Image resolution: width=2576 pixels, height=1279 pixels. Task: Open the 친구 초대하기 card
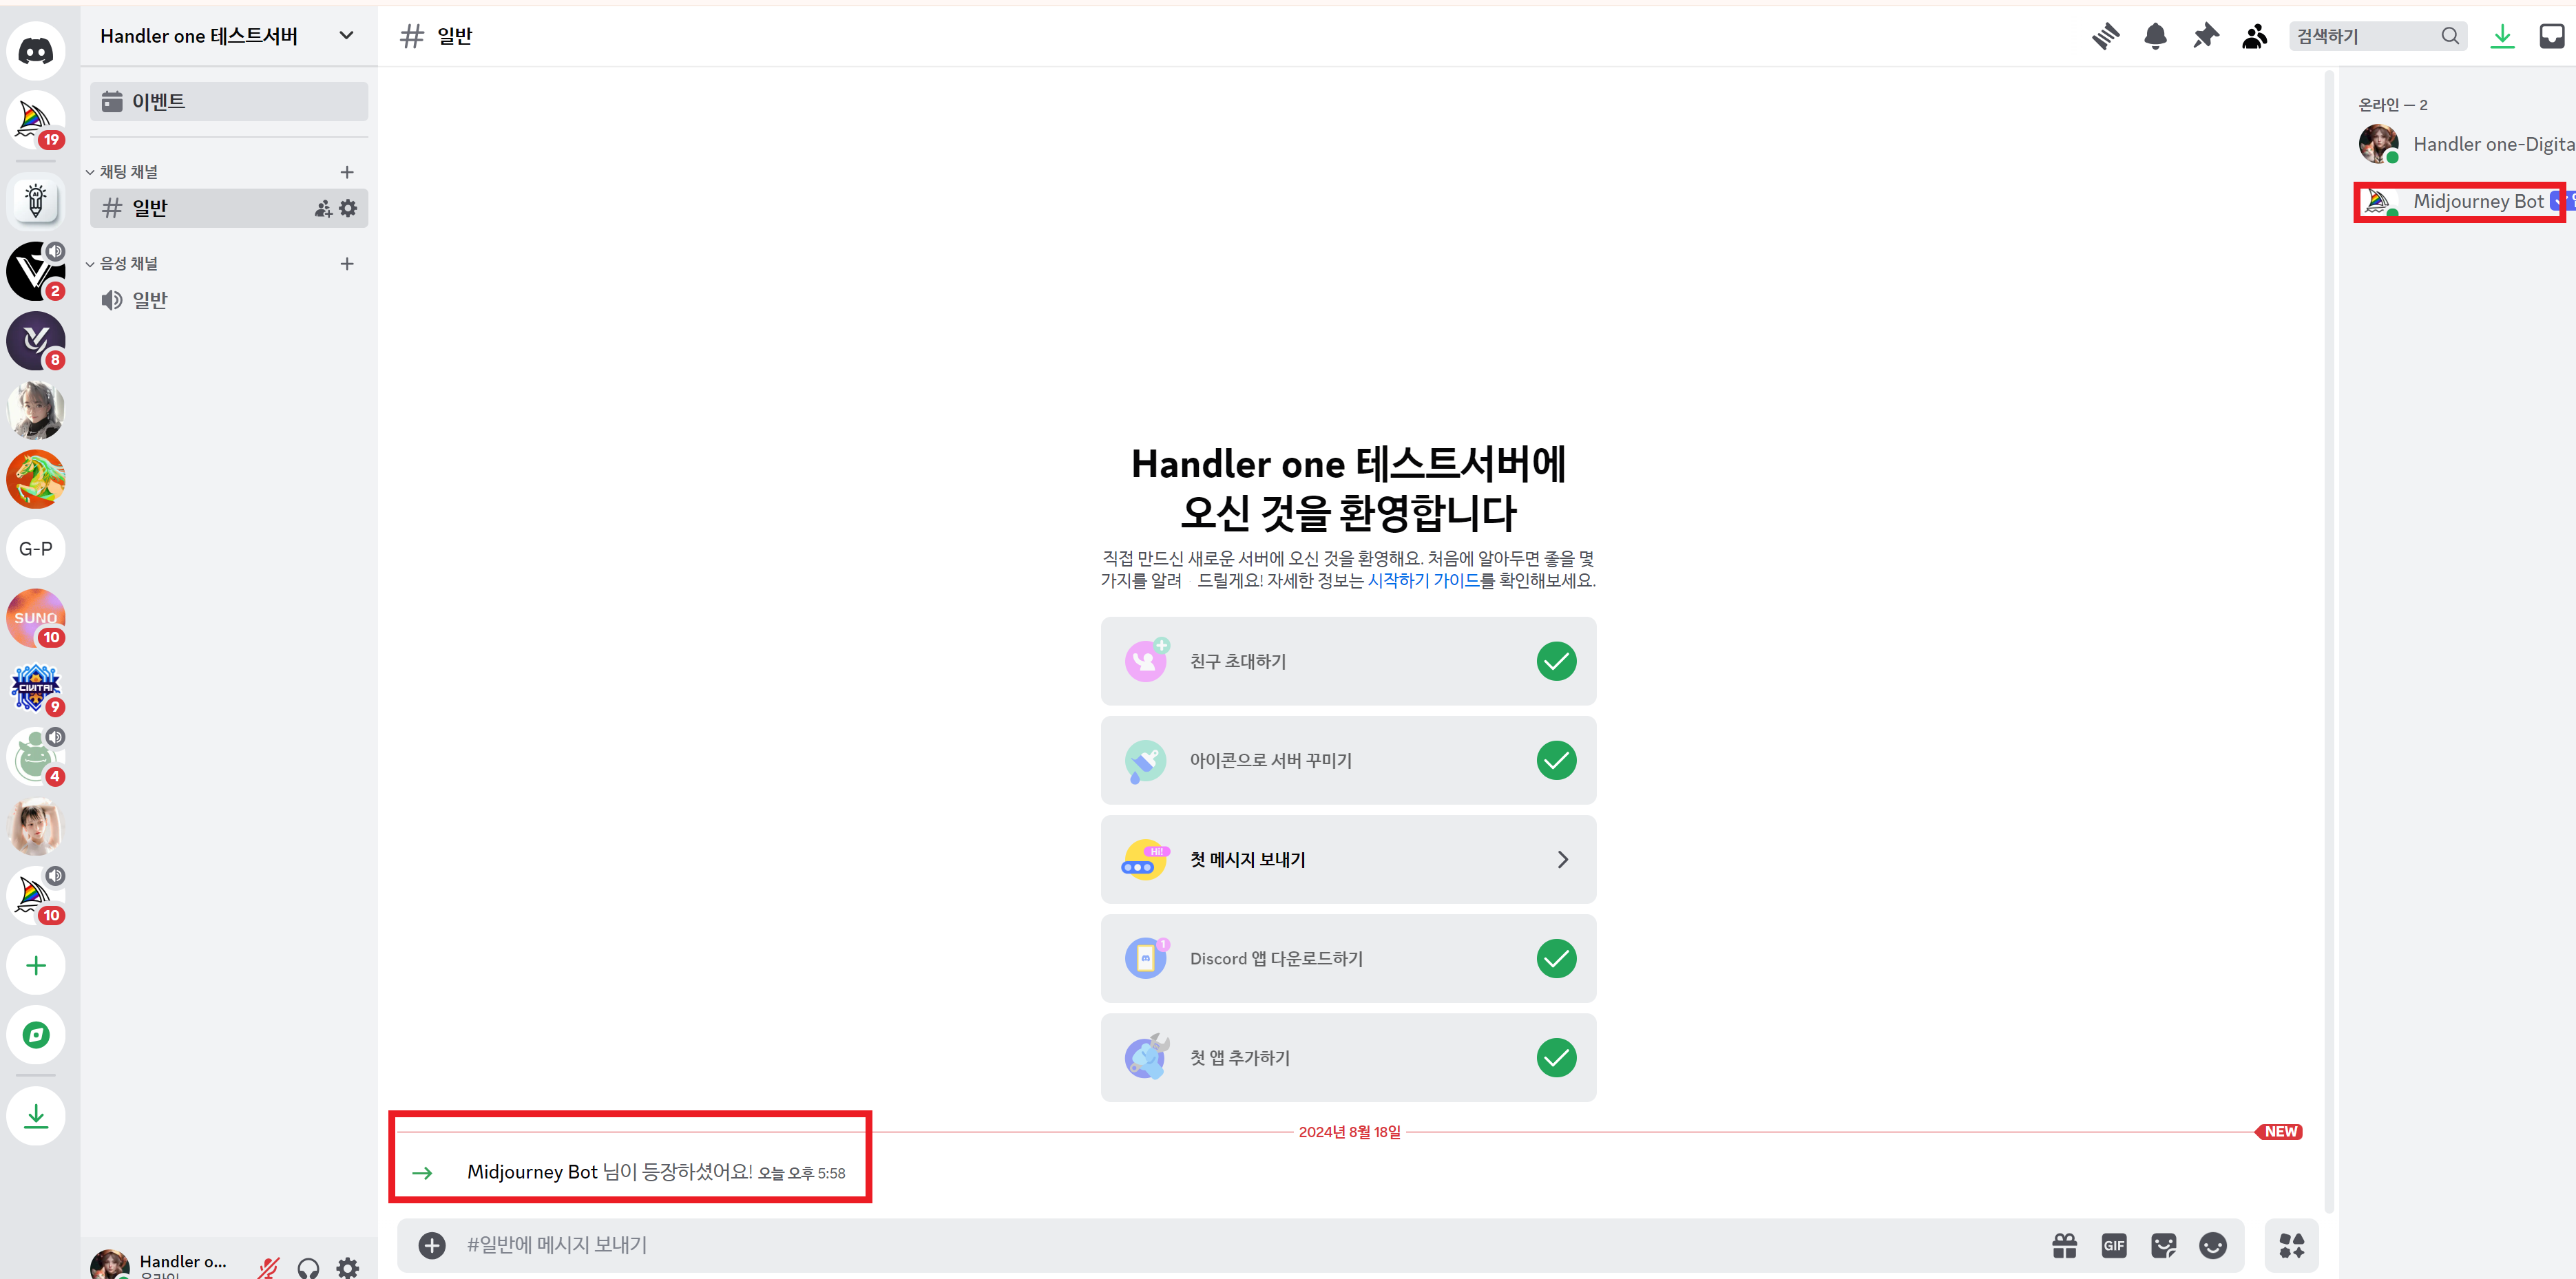[x=1348, y=661]
